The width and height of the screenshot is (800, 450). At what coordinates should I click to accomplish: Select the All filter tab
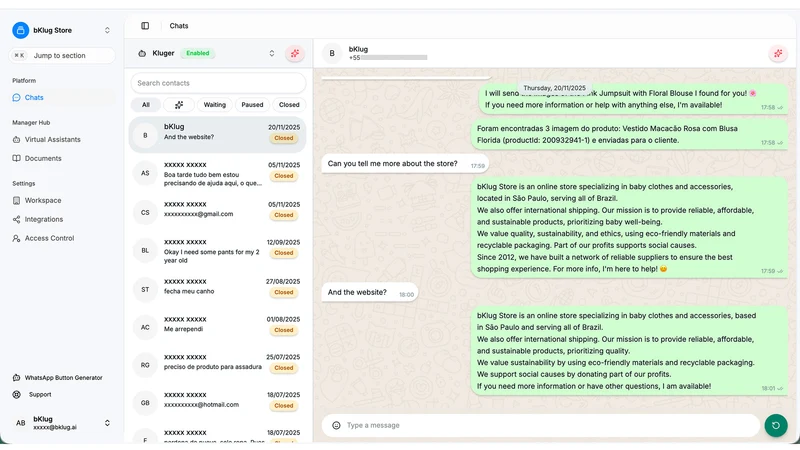click(145, 105)
